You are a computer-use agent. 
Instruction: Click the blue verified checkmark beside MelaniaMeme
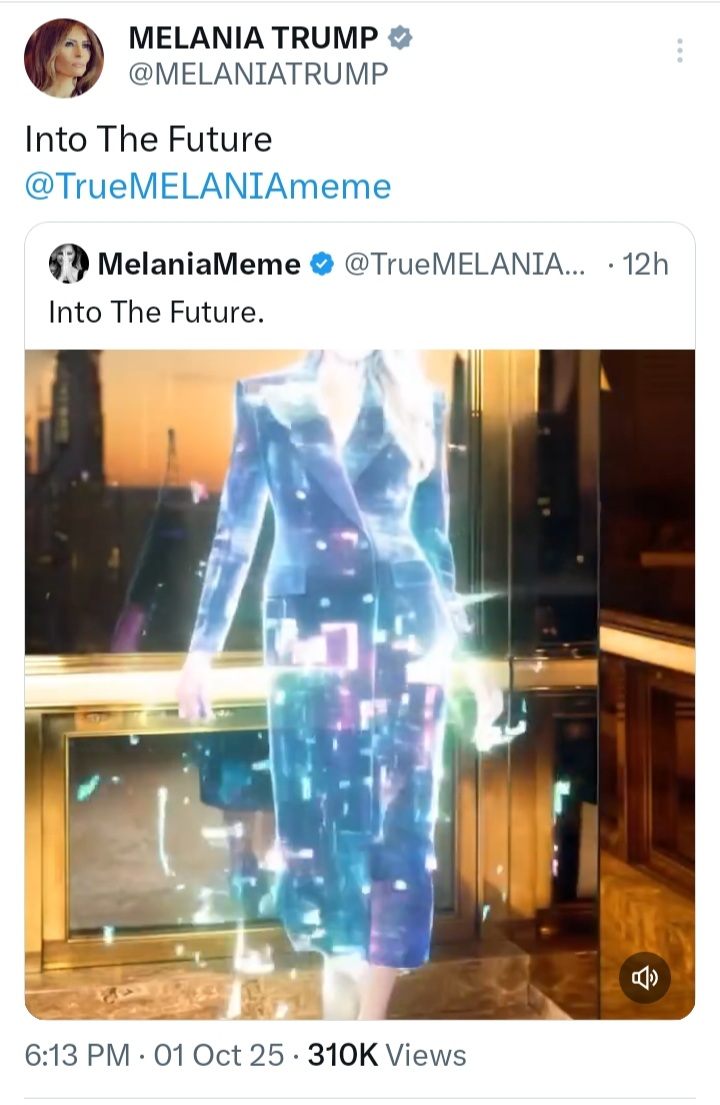[322, 264]
